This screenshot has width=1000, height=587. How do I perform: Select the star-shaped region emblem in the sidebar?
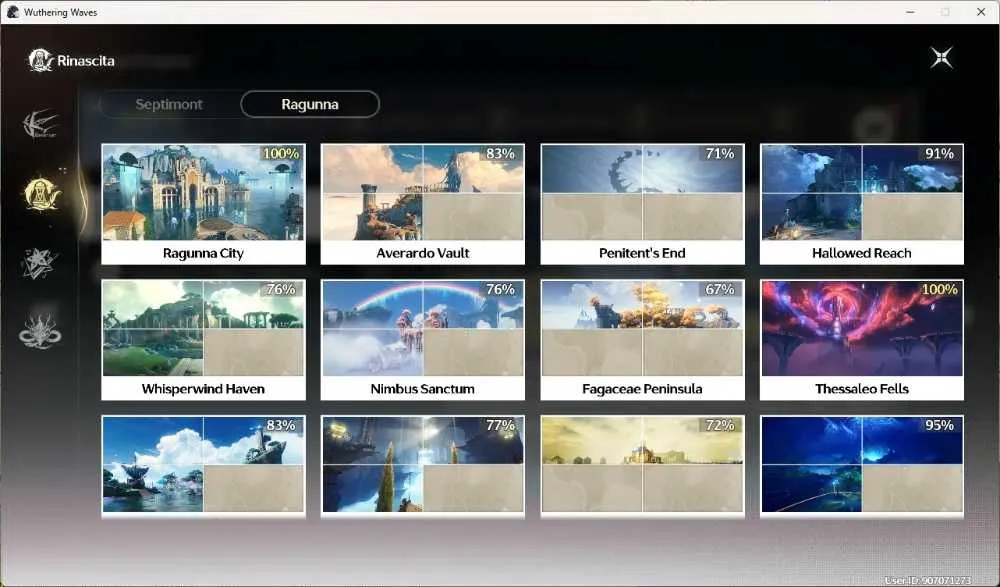point(39,264)
